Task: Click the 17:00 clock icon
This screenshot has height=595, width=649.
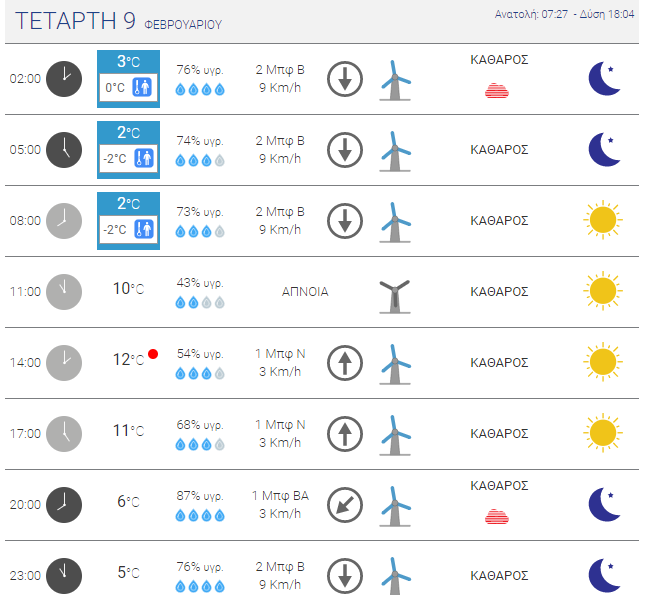Action: pos(64,434)
